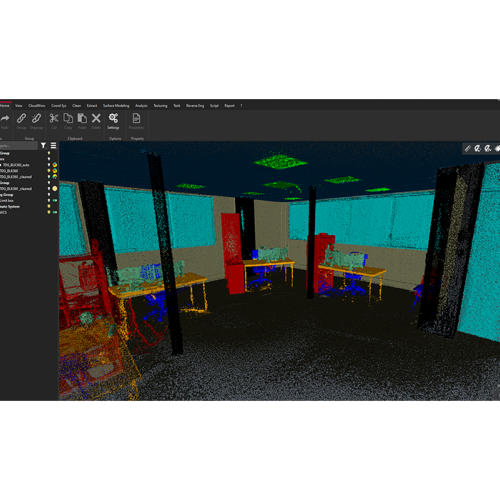This screenshot has width=500, height=500.
Task: Open the Analysis ribbon tab
Action: click(x=141, y=106)
